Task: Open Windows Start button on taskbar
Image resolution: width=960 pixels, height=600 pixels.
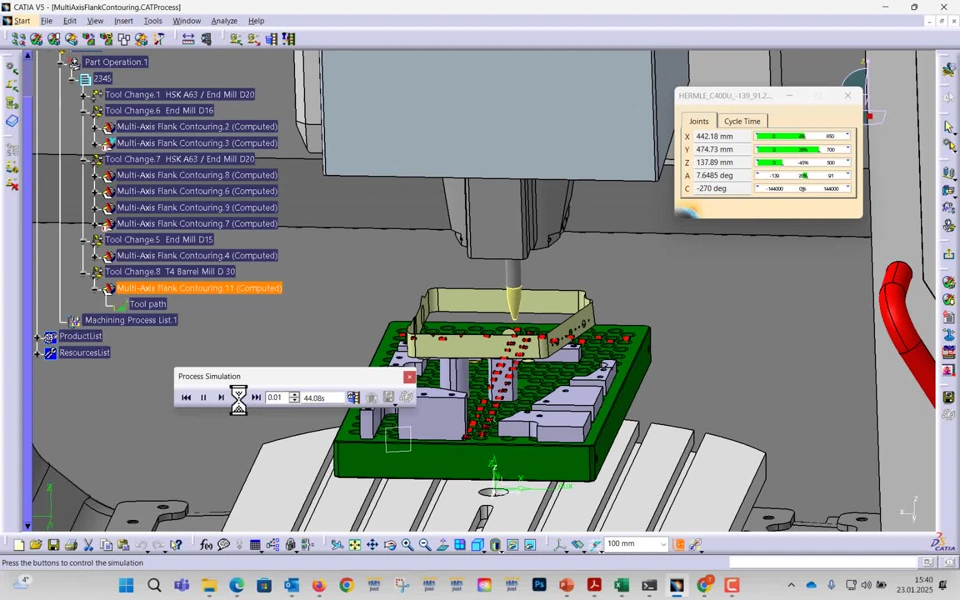Action: [x=126, y=585]
